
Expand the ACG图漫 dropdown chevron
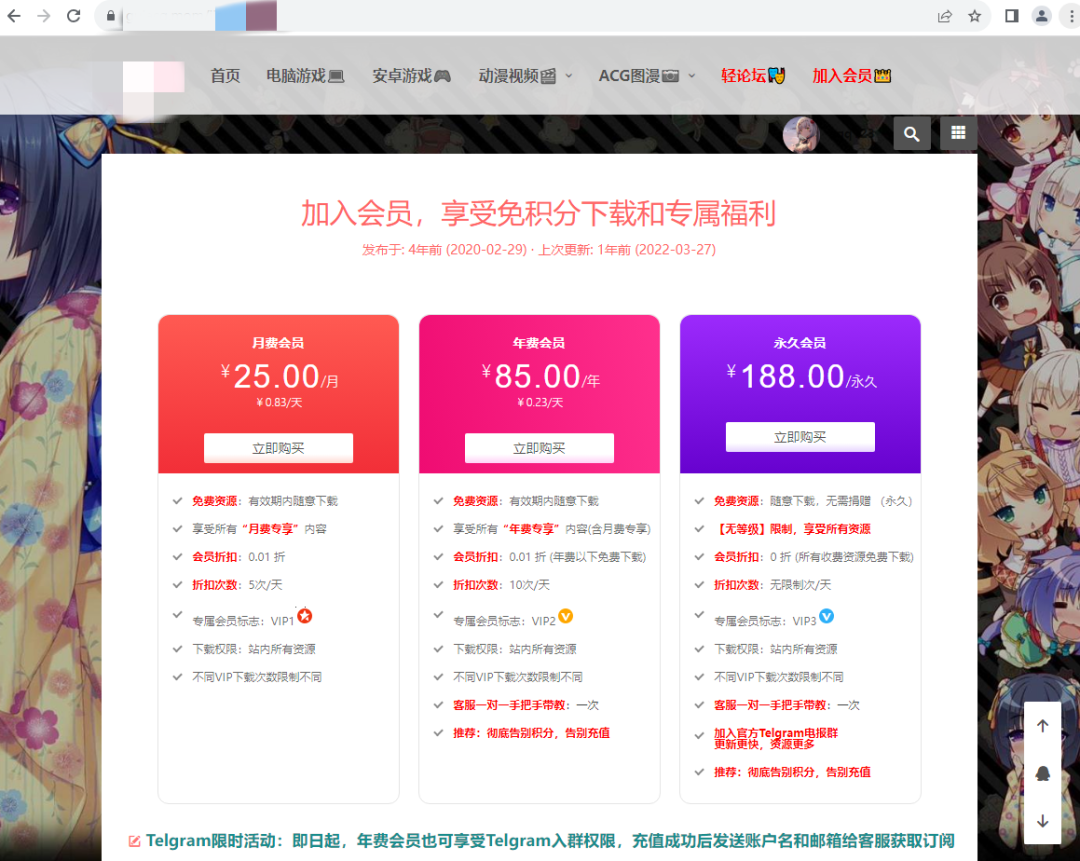click(x=692, y=76)
